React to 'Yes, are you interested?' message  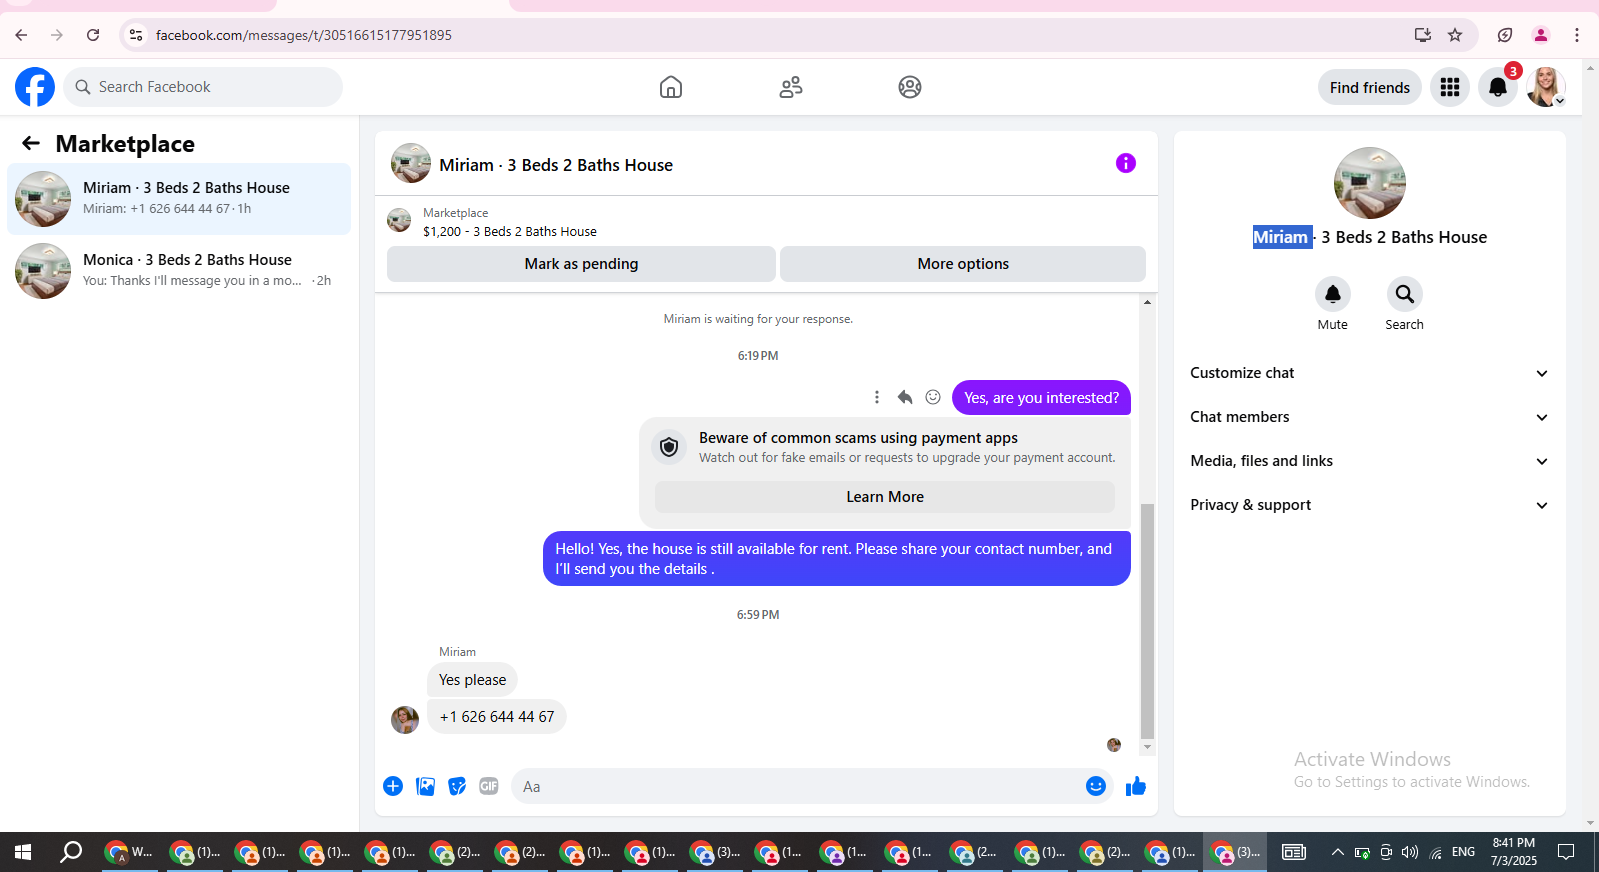pyautogui.click(x=933, y=397)
